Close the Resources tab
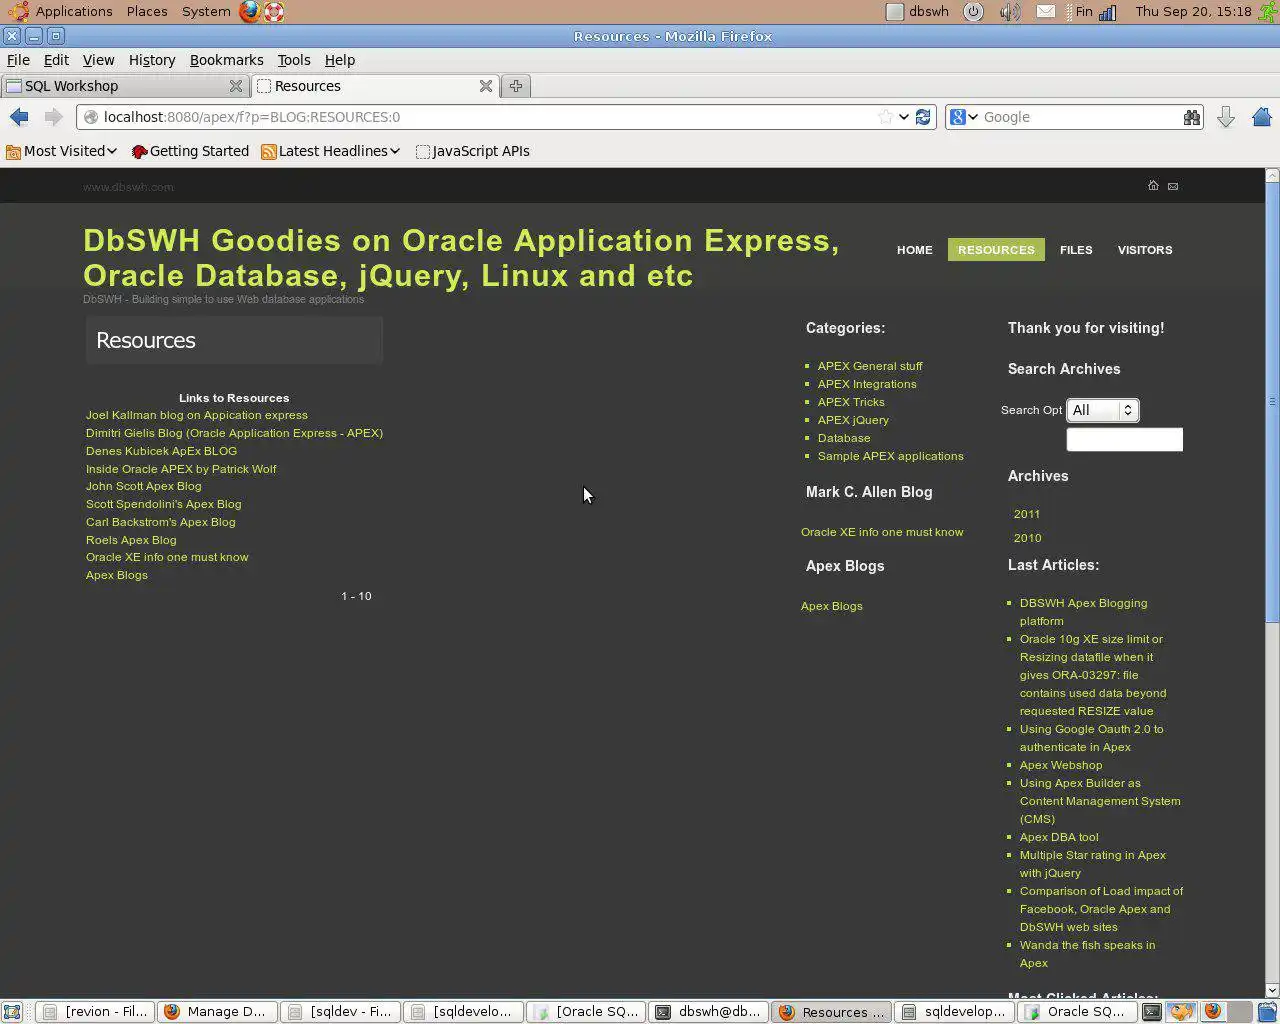This screenshot has width=1280, height=1024. pos(486,86)
